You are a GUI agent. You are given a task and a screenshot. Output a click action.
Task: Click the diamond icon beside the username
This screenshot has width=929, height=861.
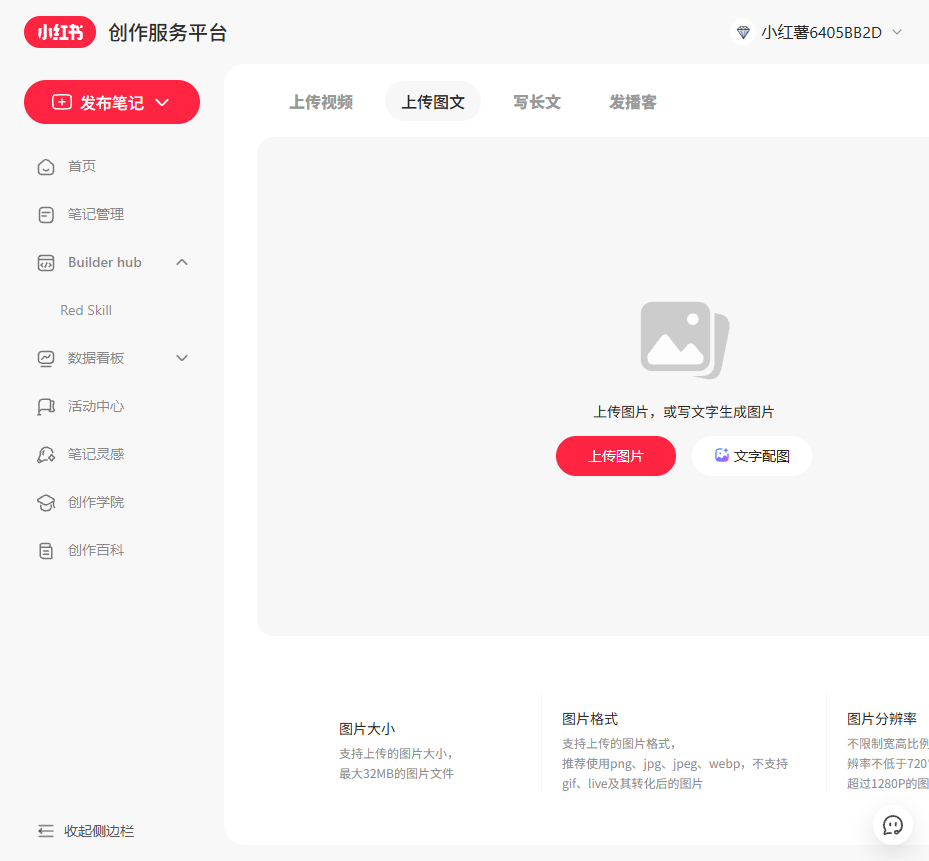[x=743, y=32]
